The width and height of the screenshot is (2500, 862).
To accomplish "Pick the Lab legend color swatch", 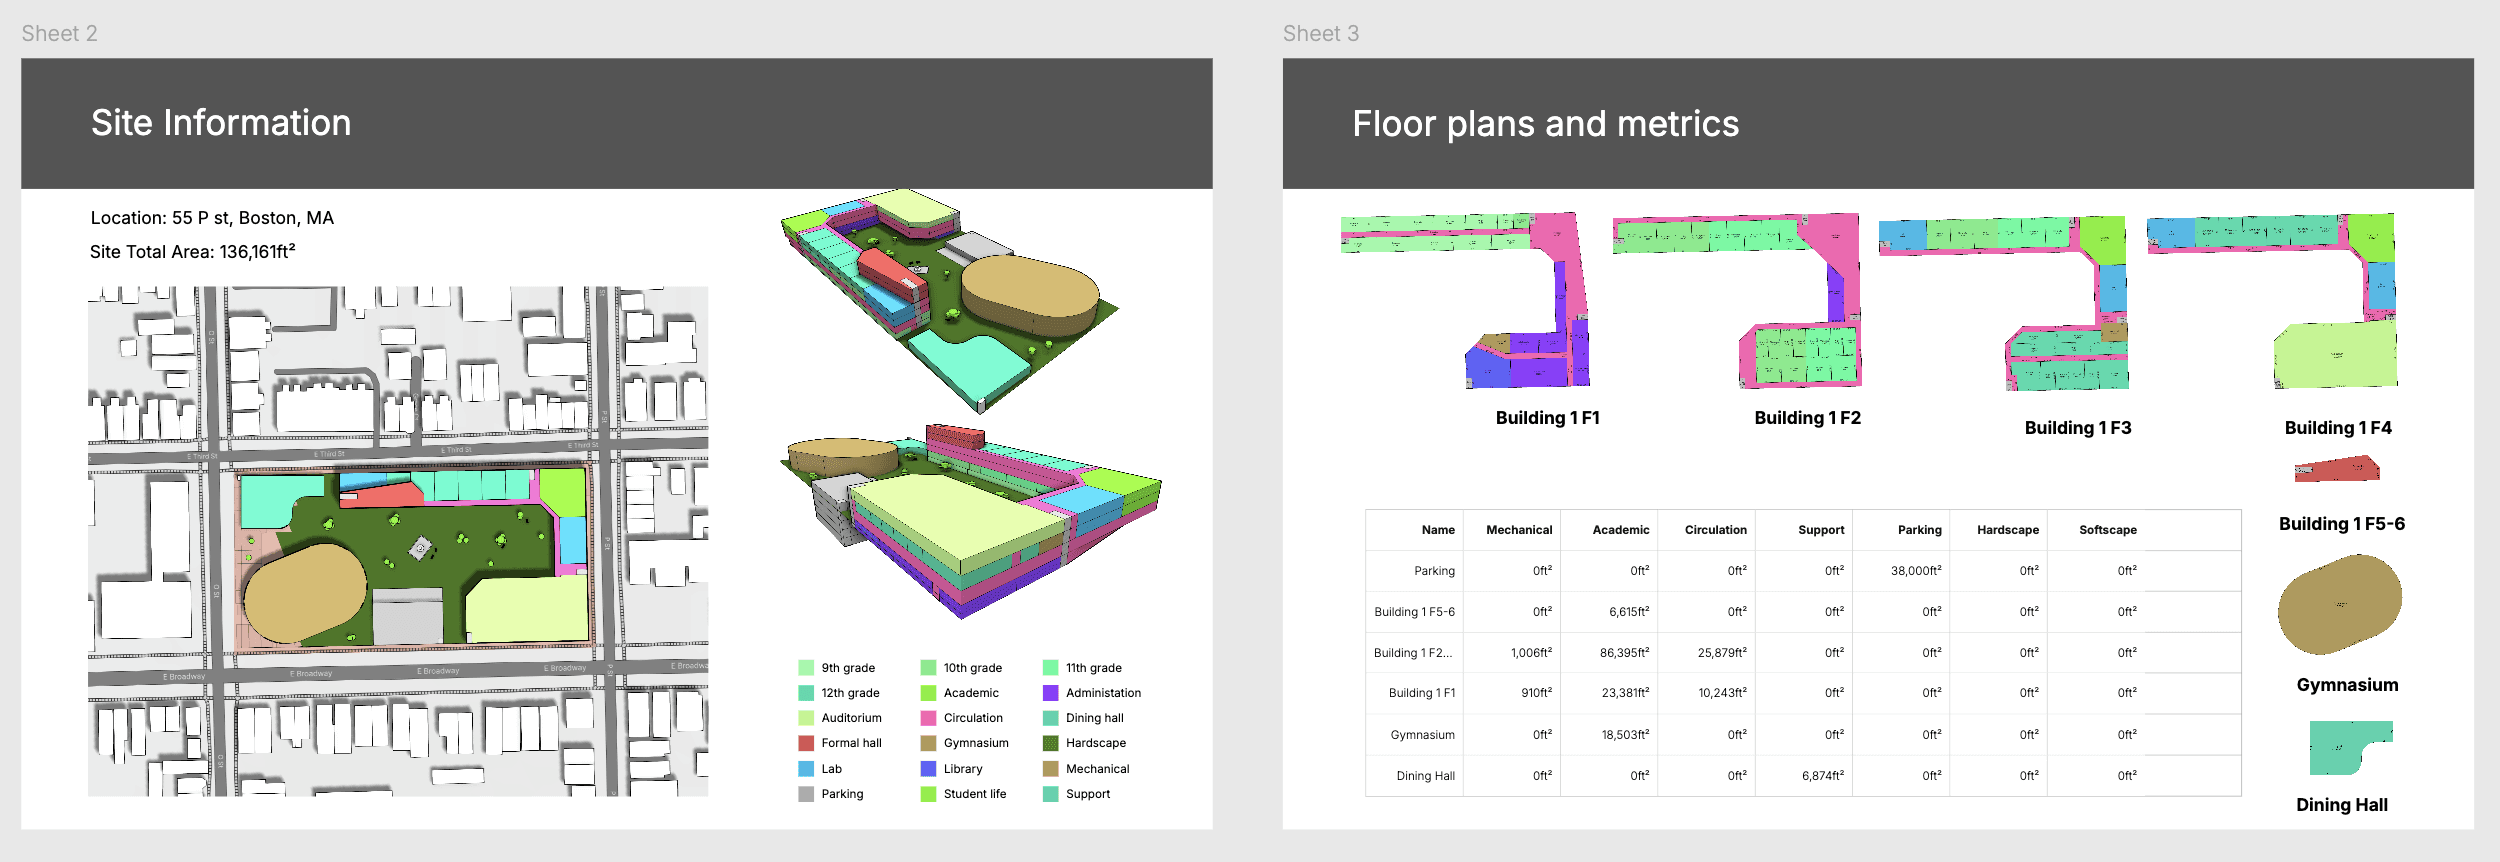I will [x=806, y=769].
